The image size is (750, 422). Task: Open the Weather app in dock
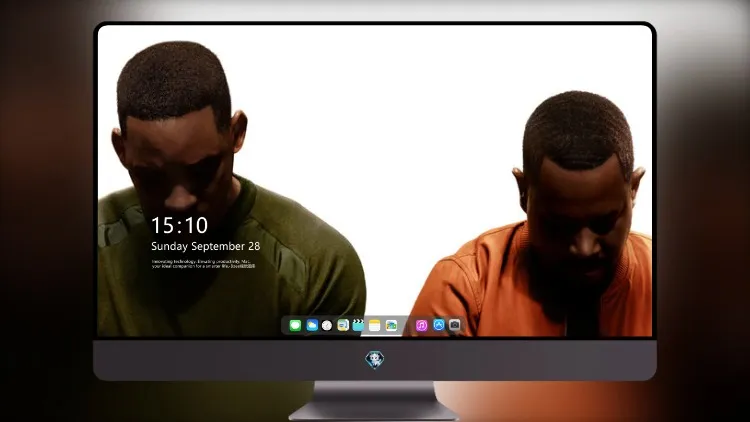coord(312,325)
